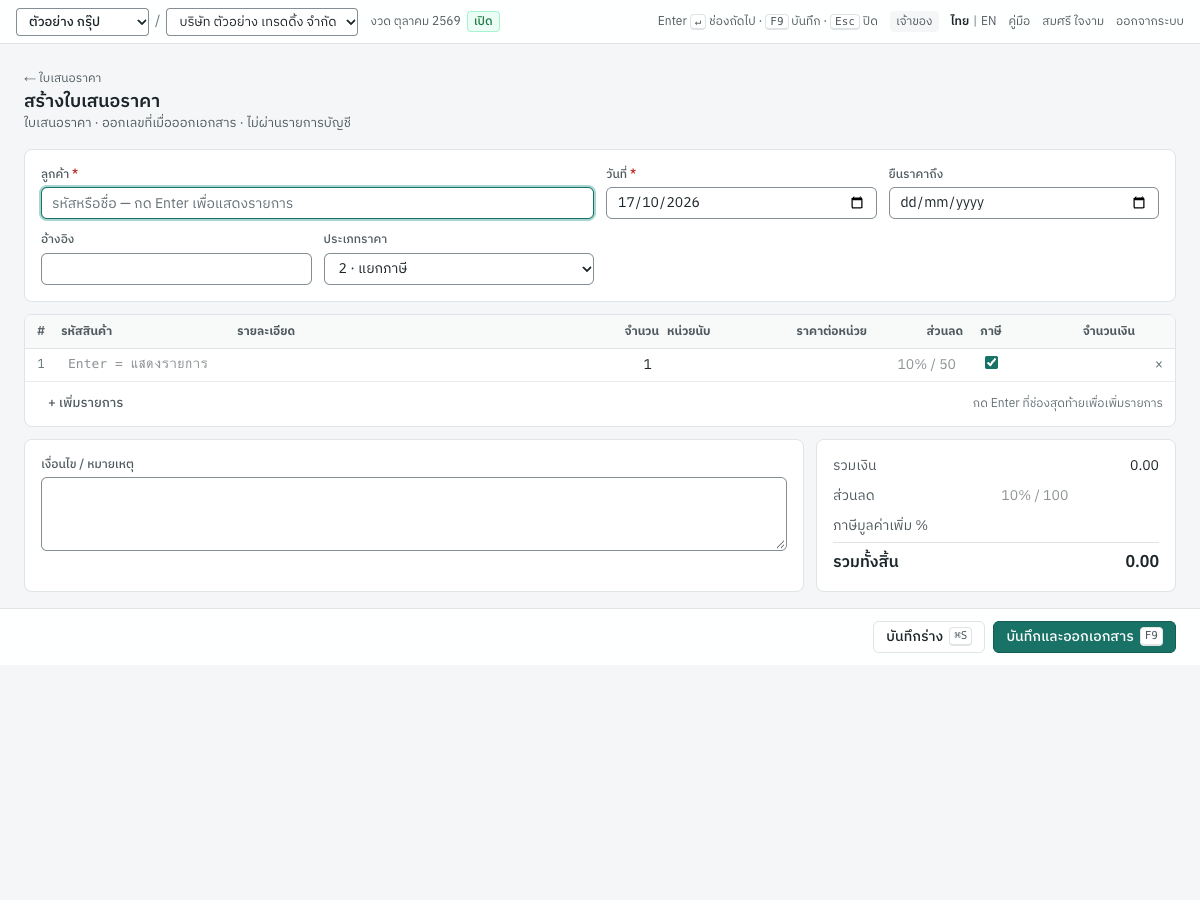Click the เปิด period status badge
The height and width of the screenshot is (900, 1200).
tap(483, 21)
